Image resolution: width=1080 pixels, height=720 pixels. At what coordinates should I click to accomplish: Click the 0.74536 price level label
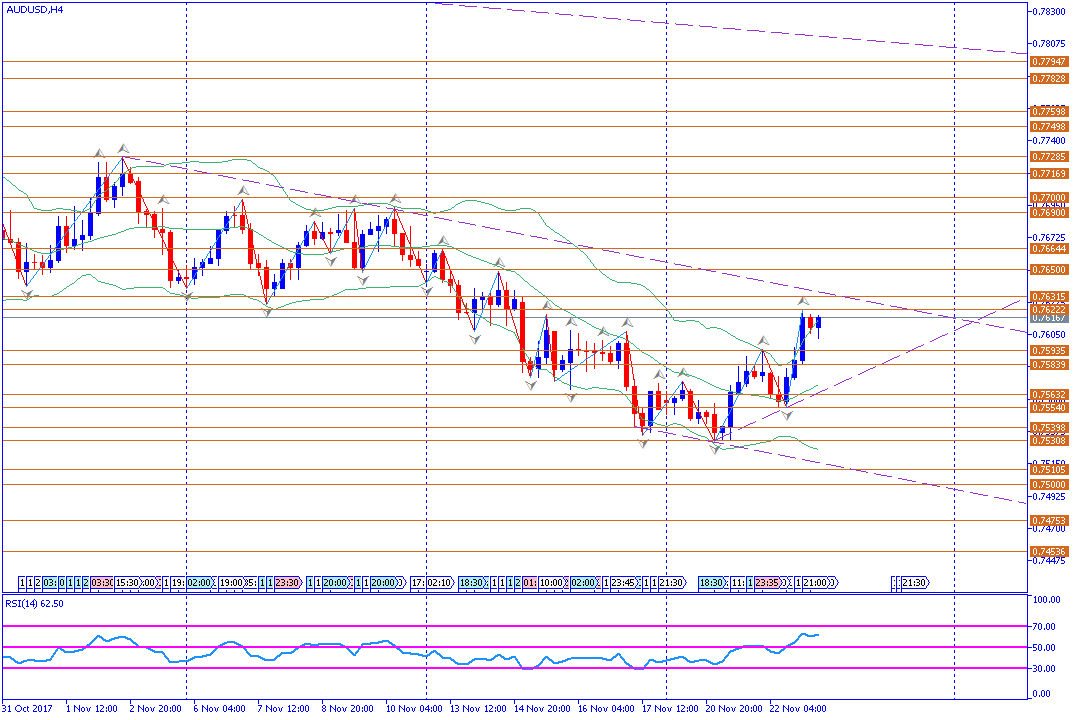[x=1049, y=552]
